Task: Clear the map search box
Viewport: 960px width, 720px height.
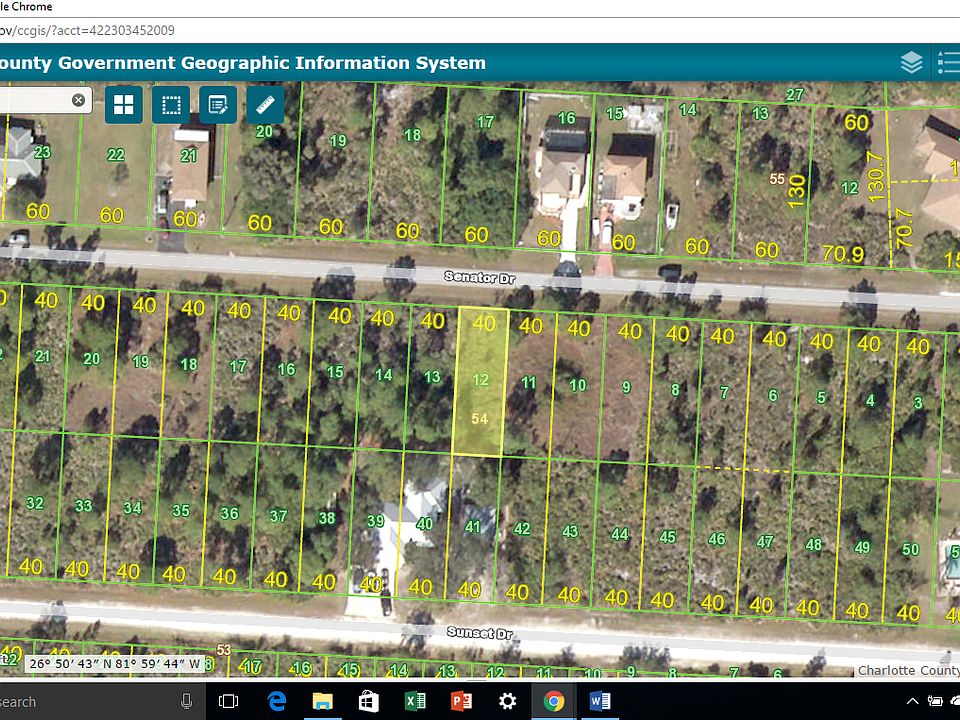Action: click(x=78, y=100)
